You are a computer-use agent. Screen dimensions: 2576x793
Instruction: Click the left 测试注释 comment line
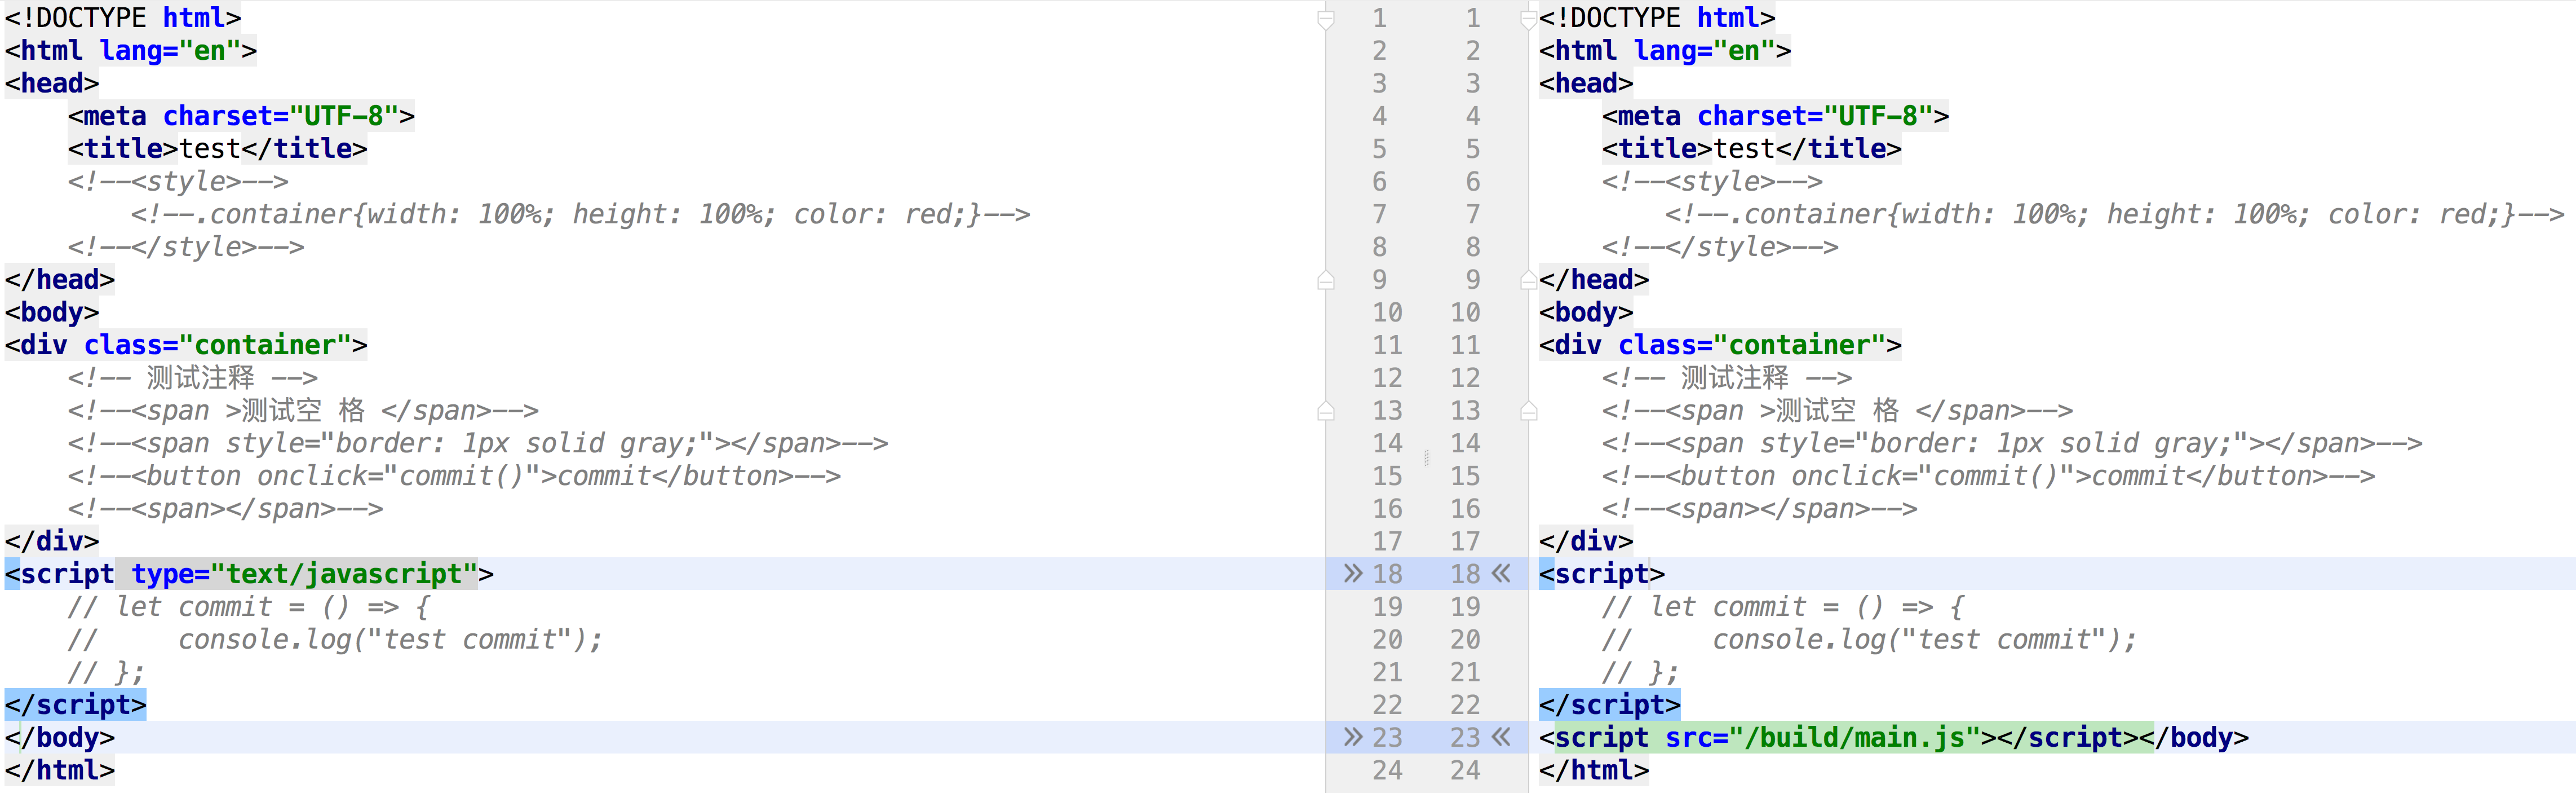pyautogui.click(x=193, y=378)
